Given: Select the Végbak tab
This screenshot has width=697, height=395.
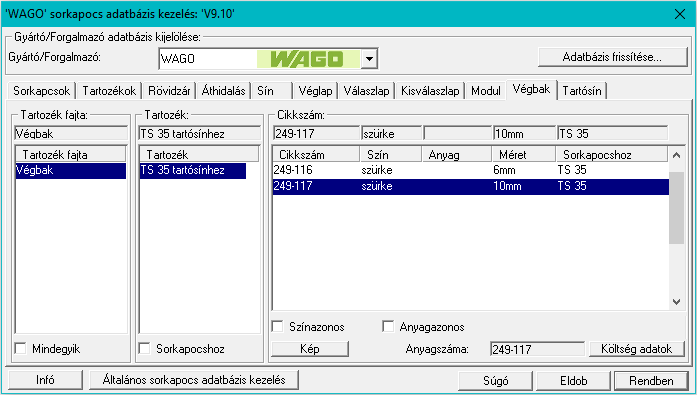Looking at the screenshot, I should [x=531, y=89].
